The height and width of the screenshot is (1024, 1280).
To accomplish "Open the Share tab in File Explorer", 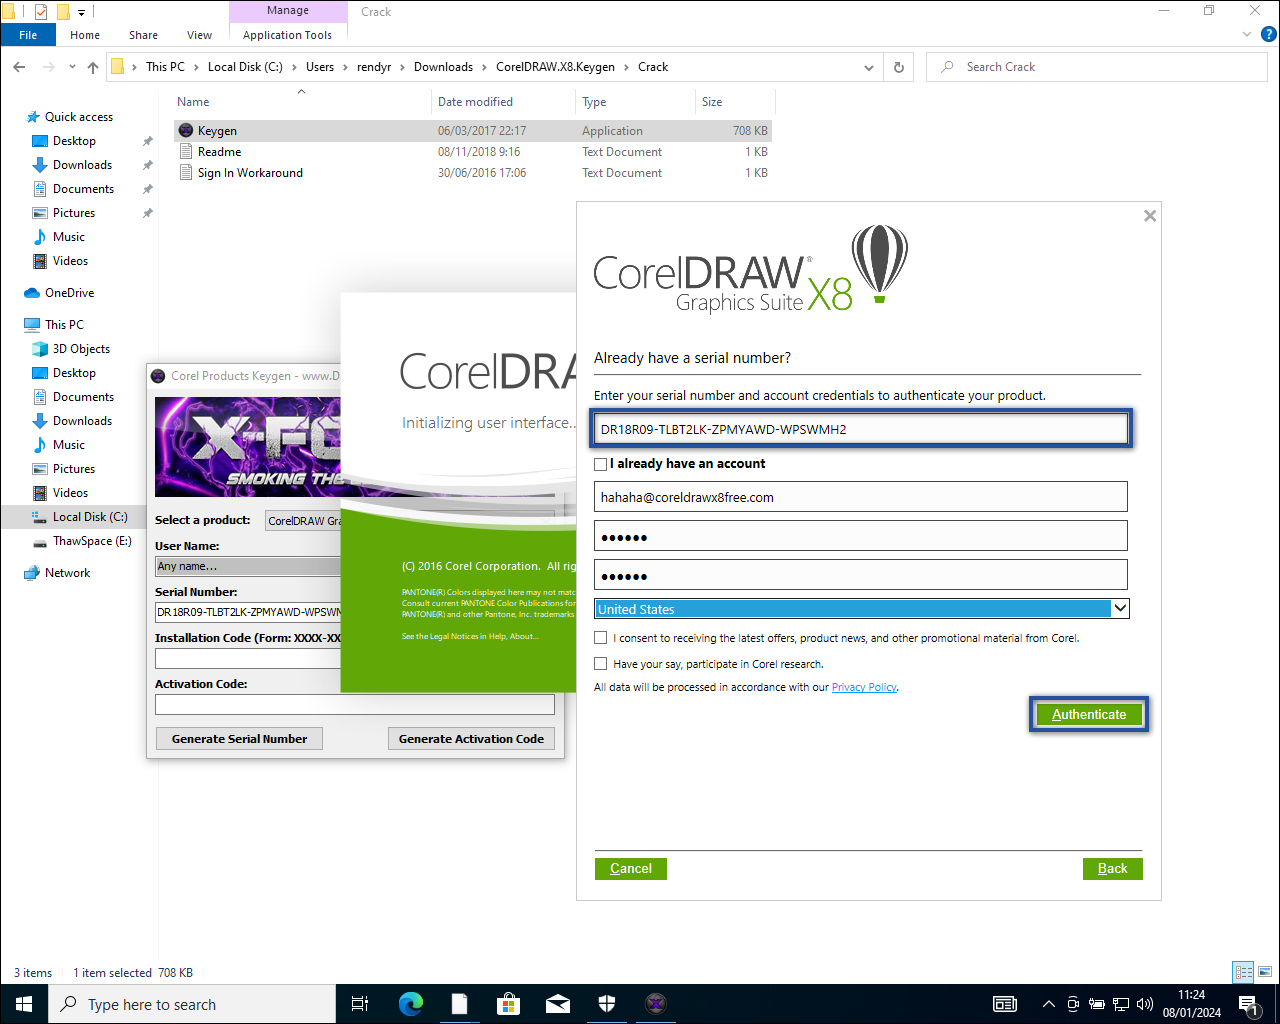I will click(143, 34).
